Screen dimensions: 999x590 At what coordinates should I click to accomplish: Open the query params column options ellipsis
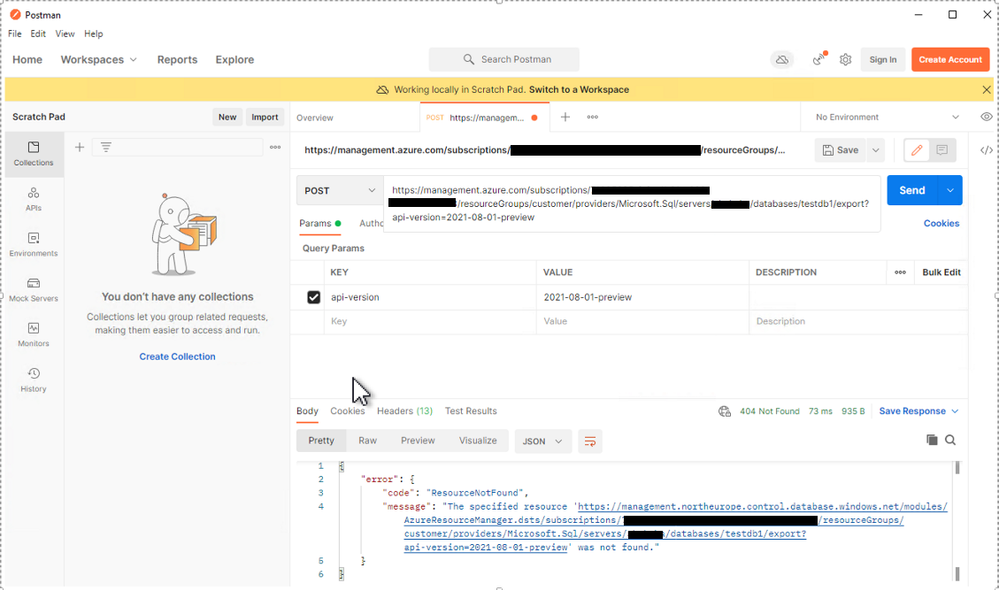coord(900,272)
